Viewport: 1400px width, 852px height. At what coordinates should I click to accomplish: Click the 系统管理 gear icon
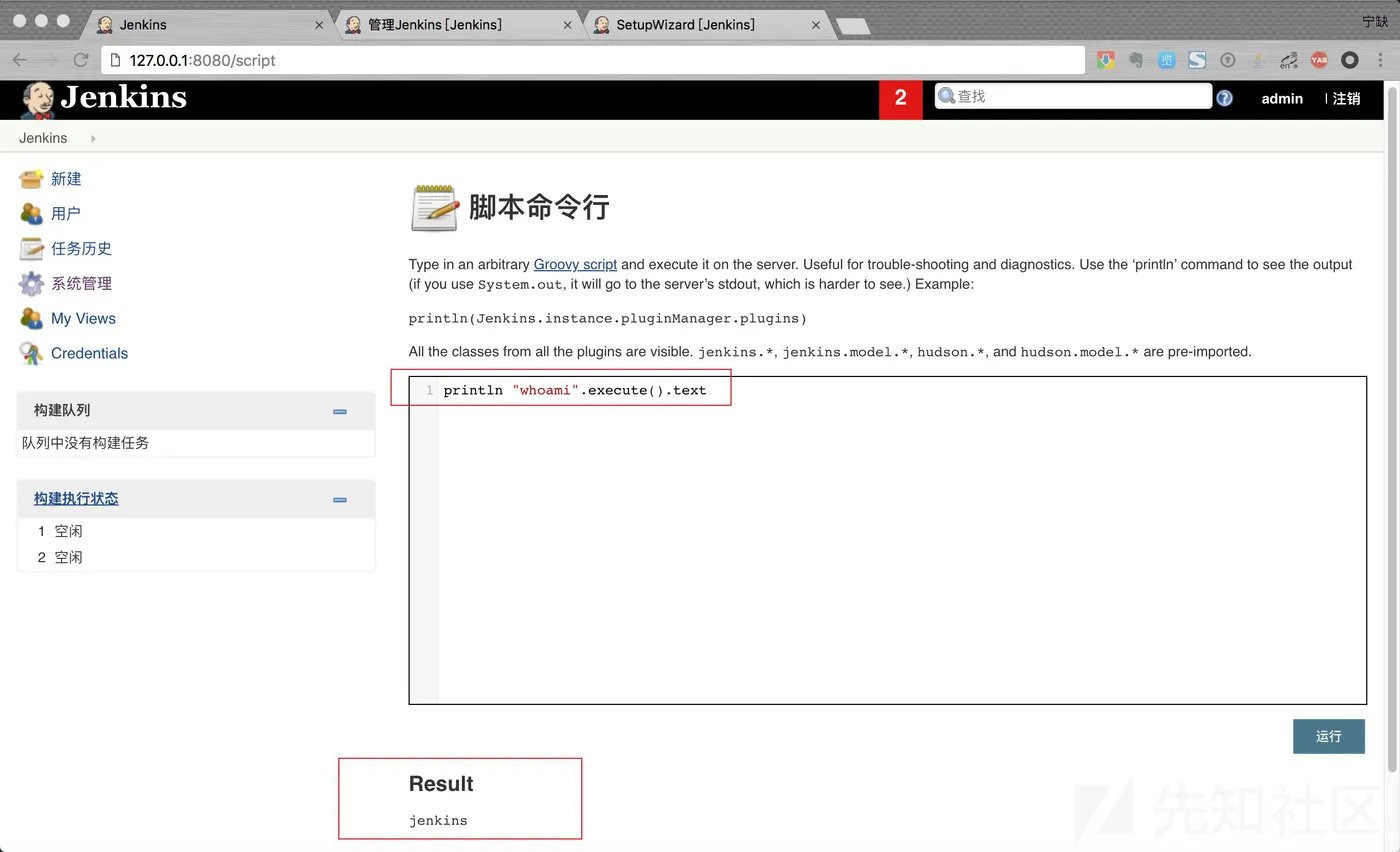[x=31, y=284]
